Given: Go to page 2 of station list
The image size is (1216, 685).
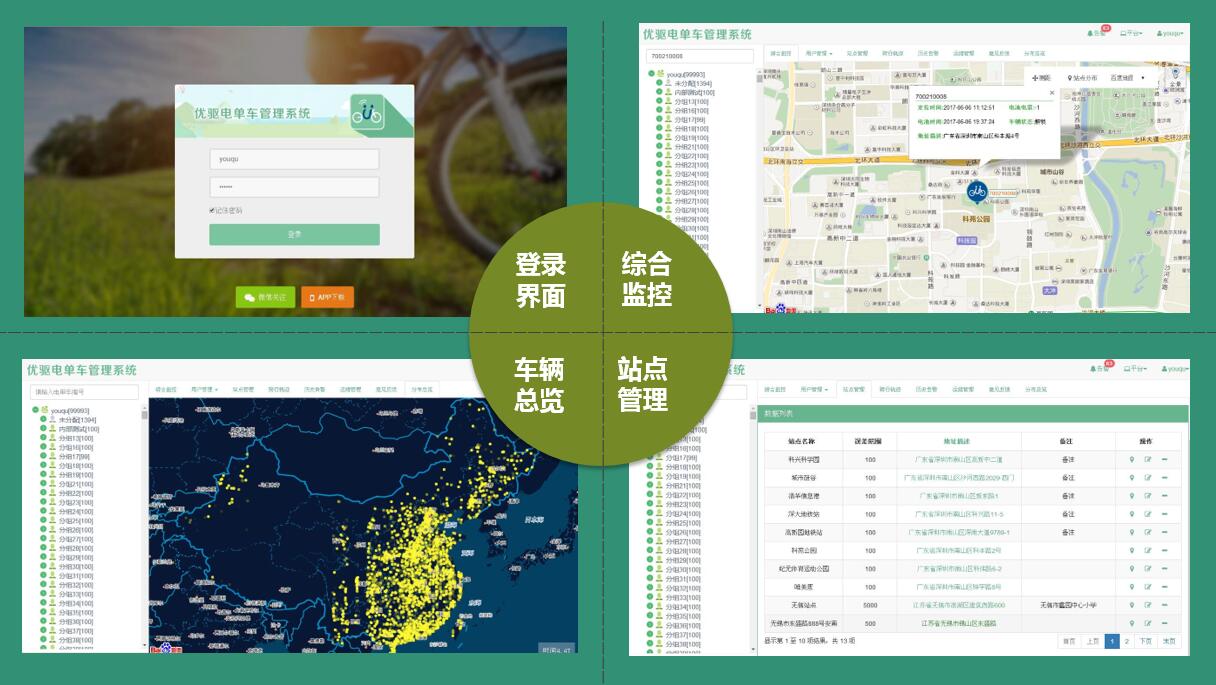Looking at the screenshot, I should tap(1127, 641).
